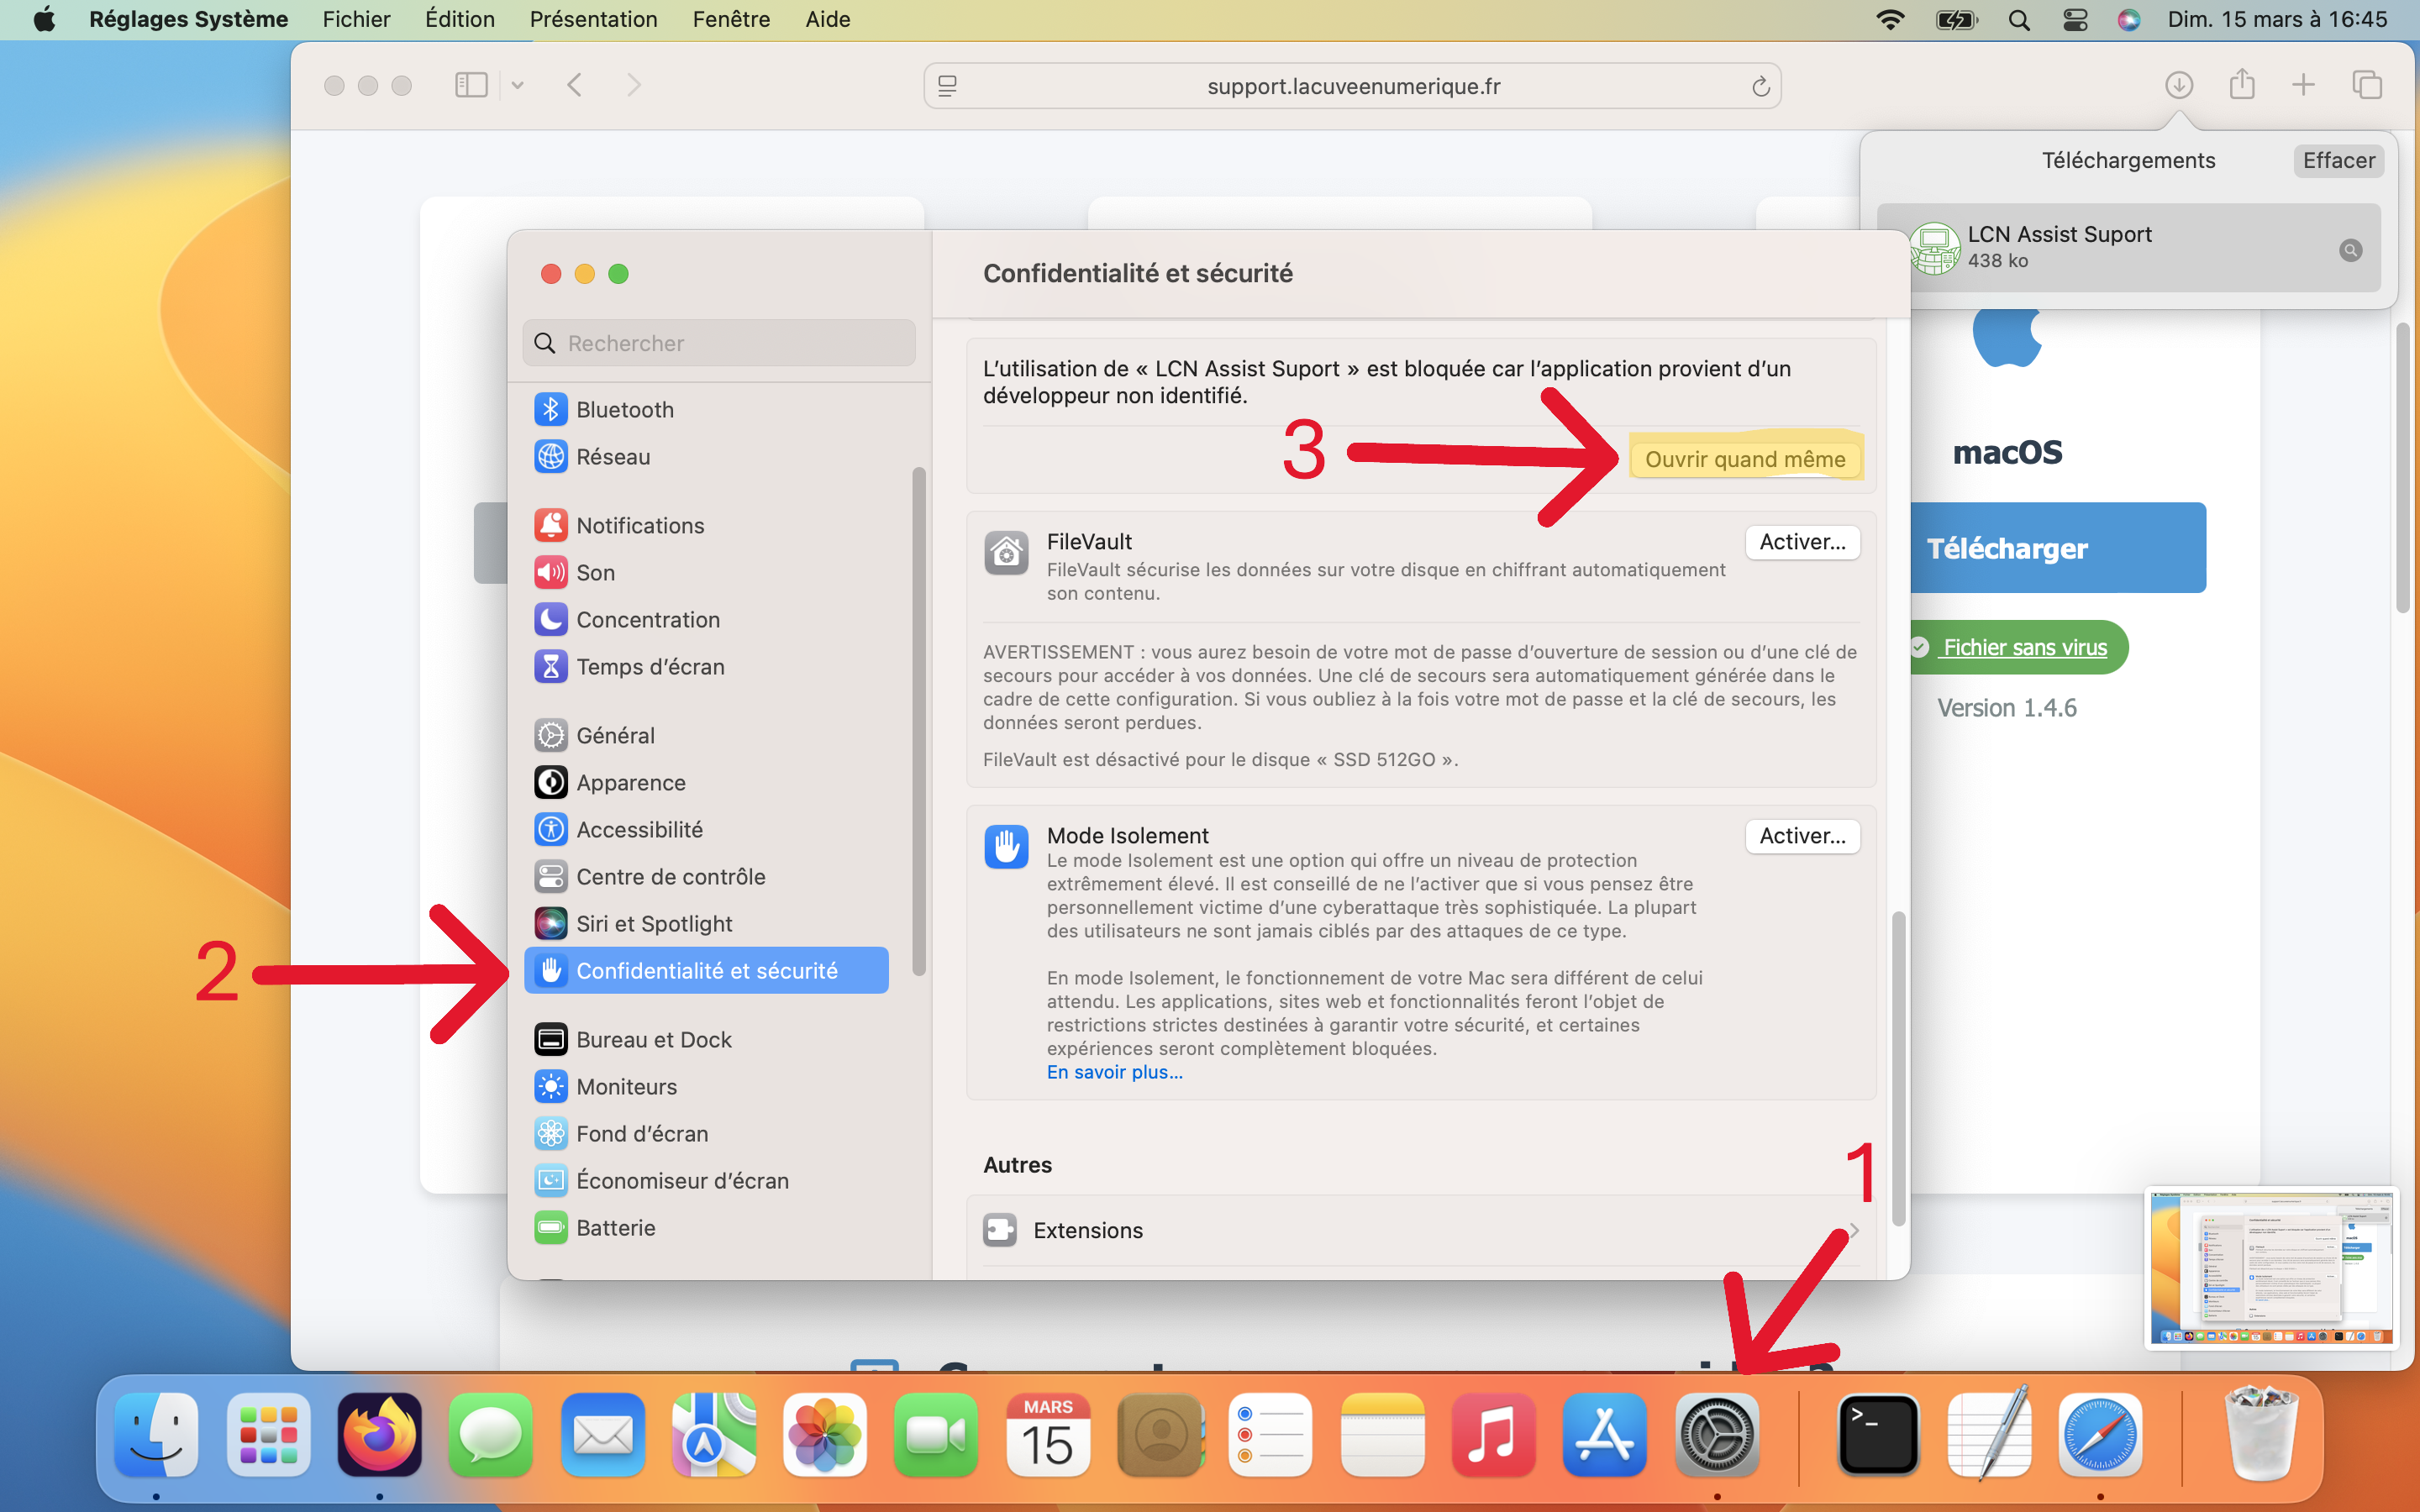
Task: Open Accessibilité settings icon
Action: pos(550,830)
